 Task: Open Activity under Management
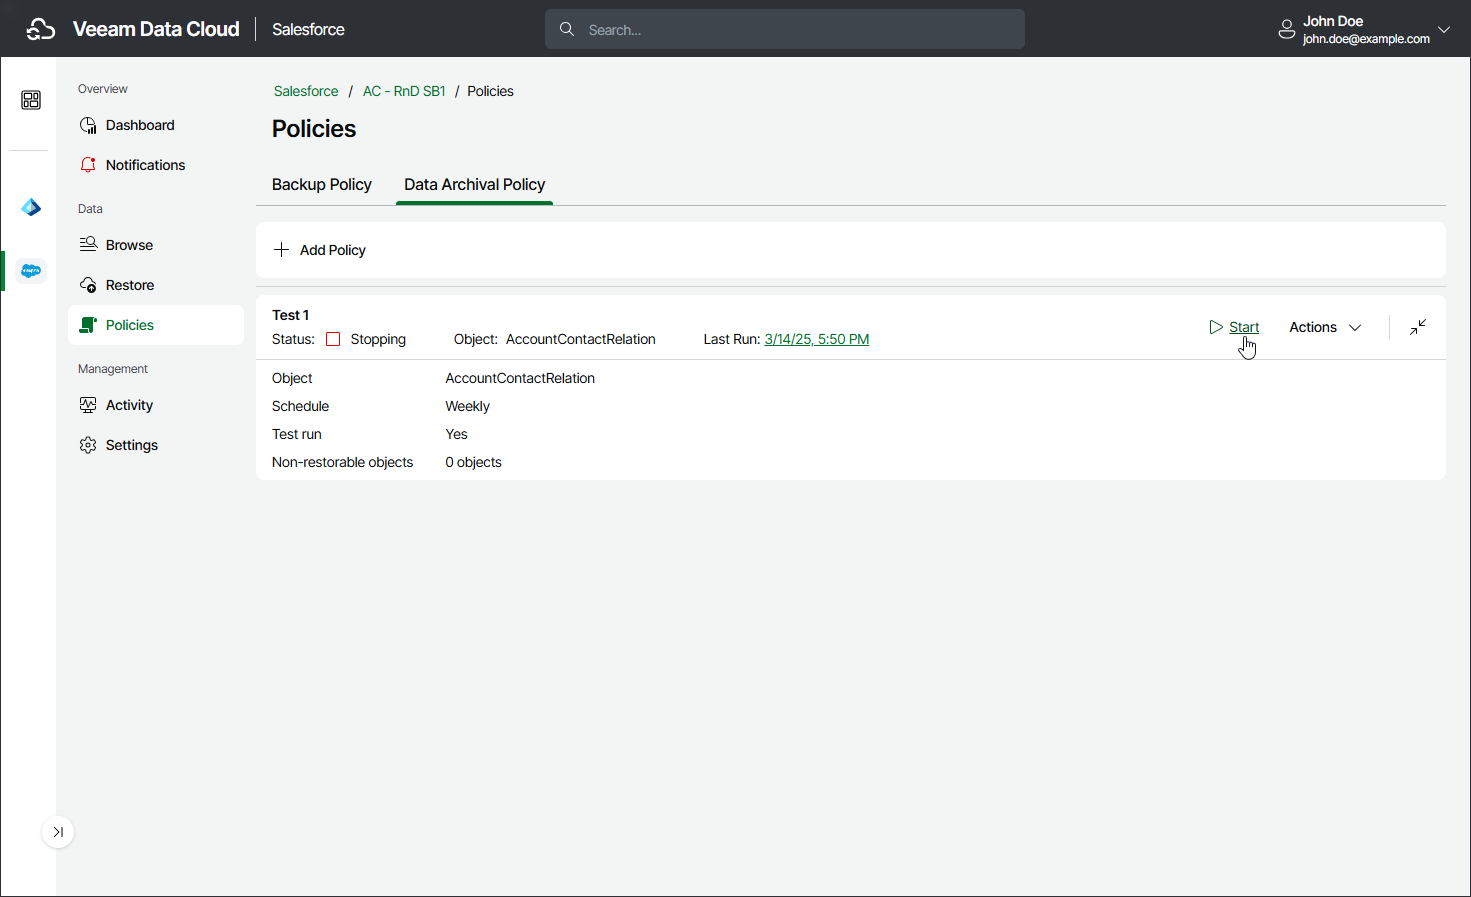(156, 405)
